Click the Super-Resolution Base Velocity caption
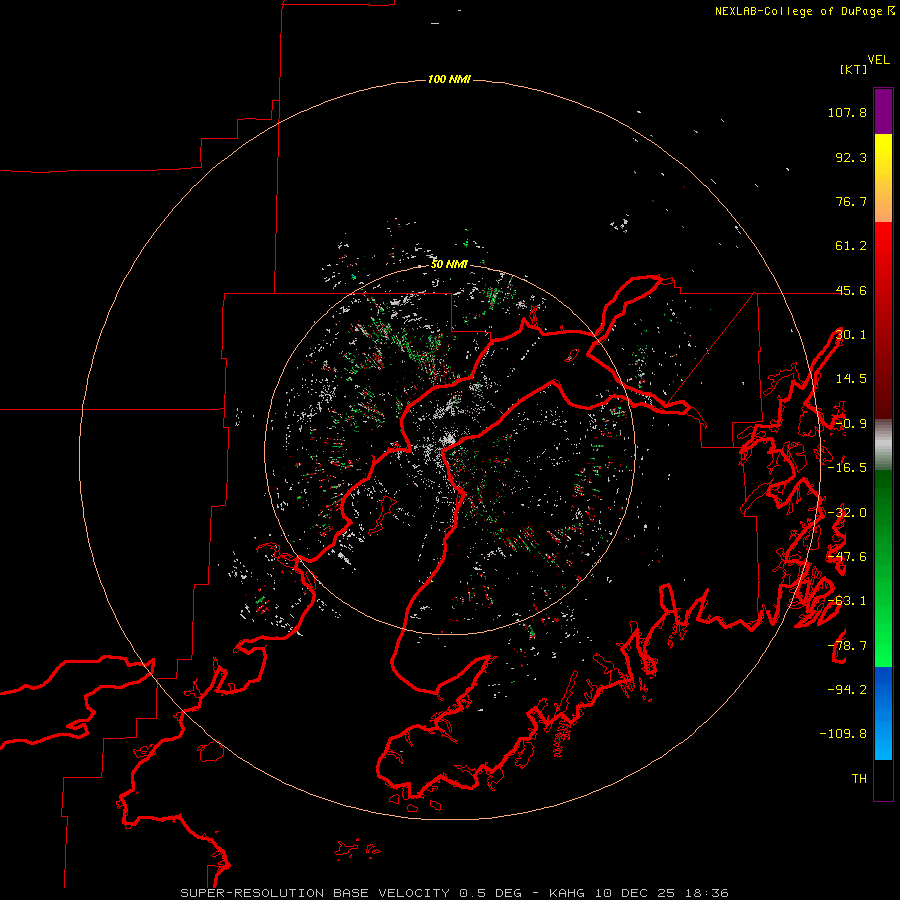Viewport: 900px width, 900px height. [x=454, y=893]
